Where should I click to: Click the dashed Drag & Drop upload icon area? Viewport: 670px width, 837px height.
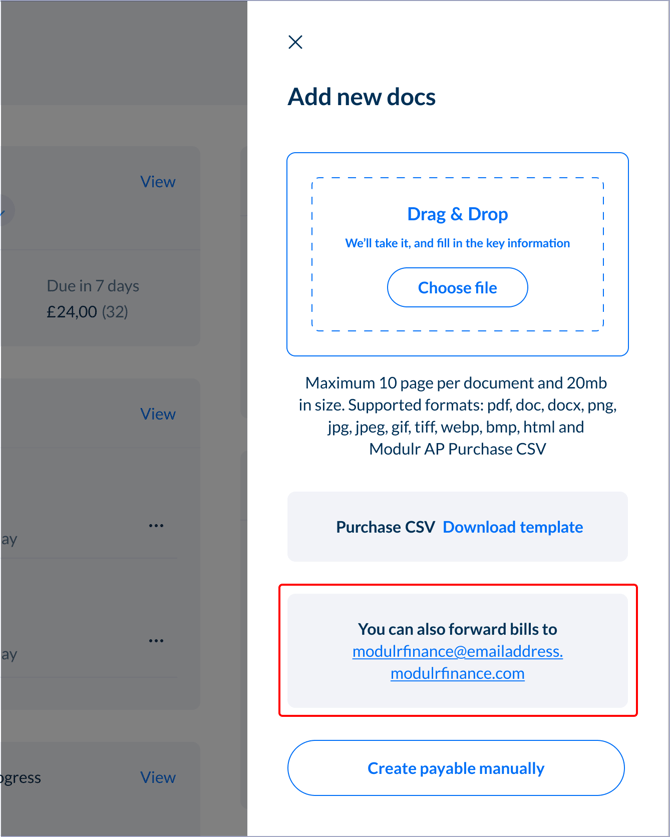tap(457, 253)
